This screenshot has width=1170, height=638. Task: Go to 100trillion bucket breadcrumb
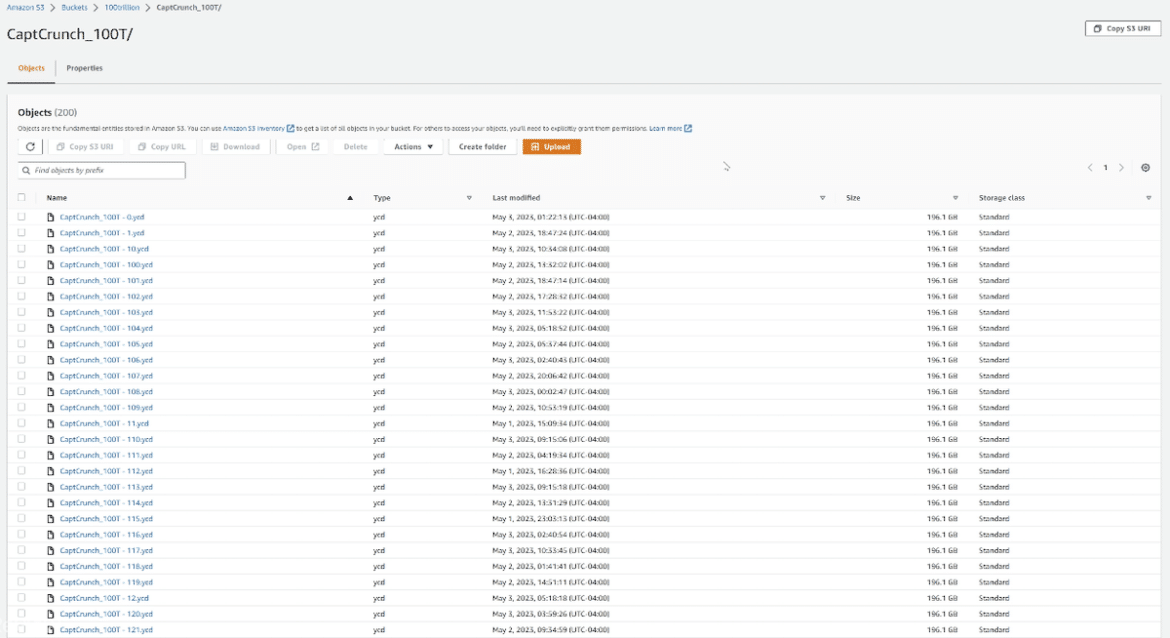122,7
